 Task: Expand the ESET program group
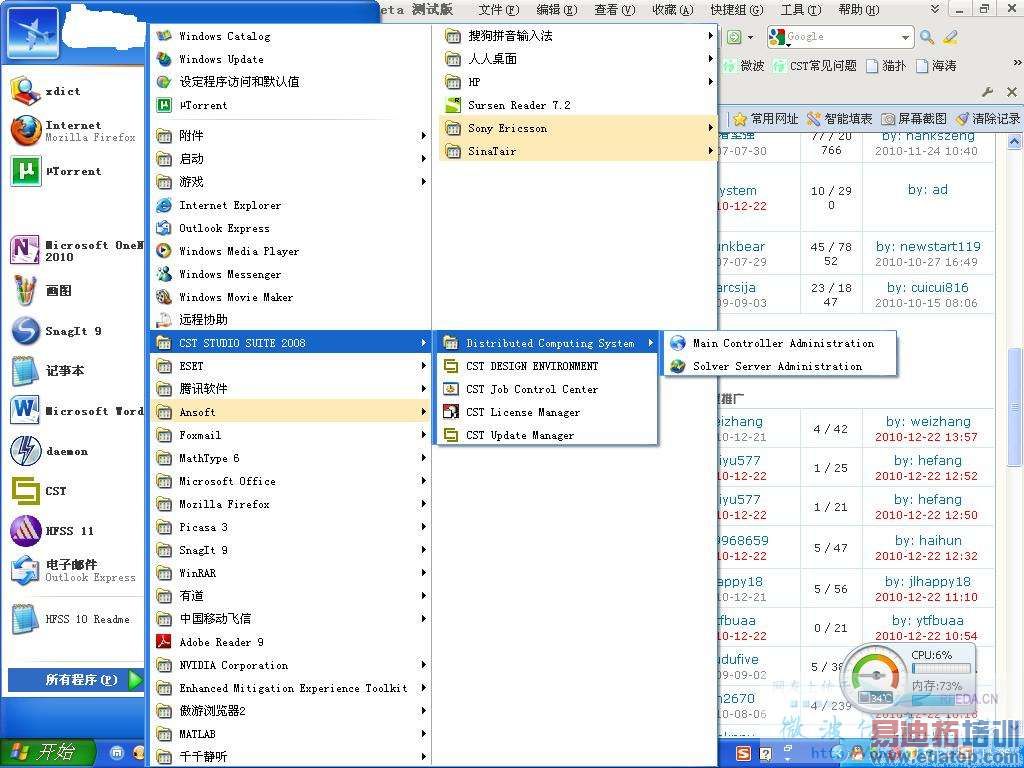290,366
